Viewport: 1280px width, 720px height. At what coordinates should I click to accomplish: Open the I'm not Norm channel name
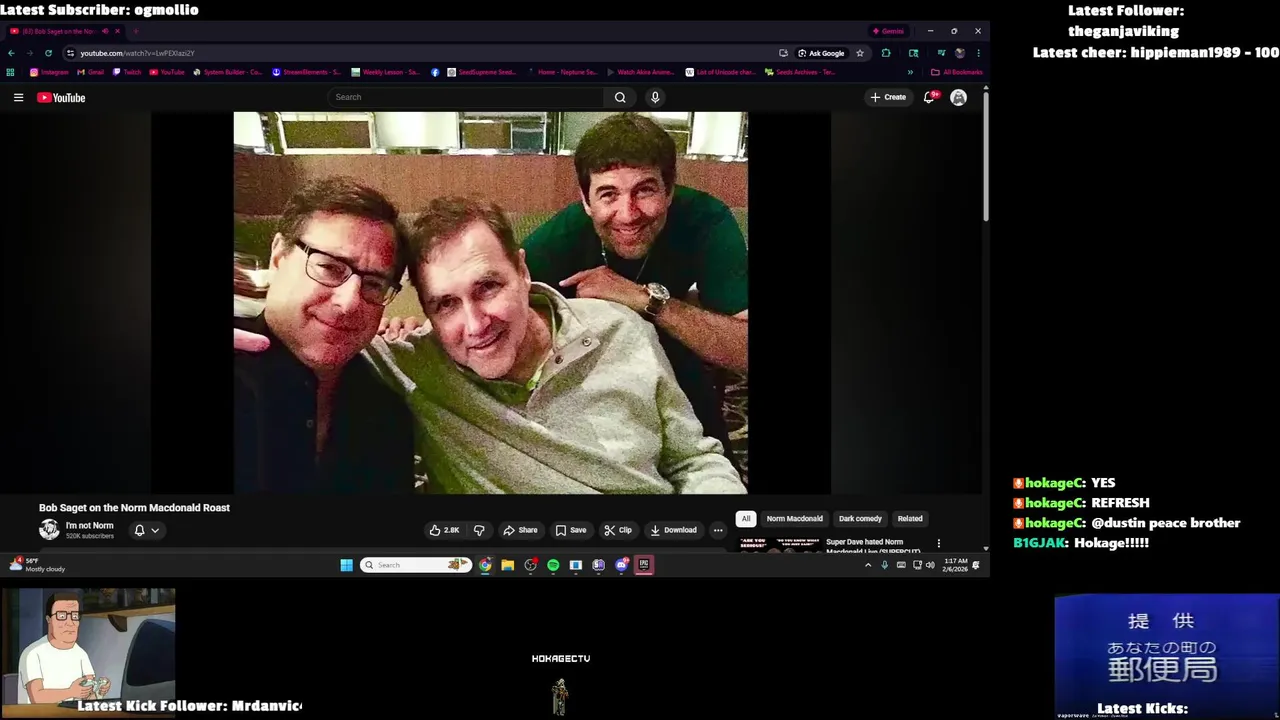pos(89,525)
